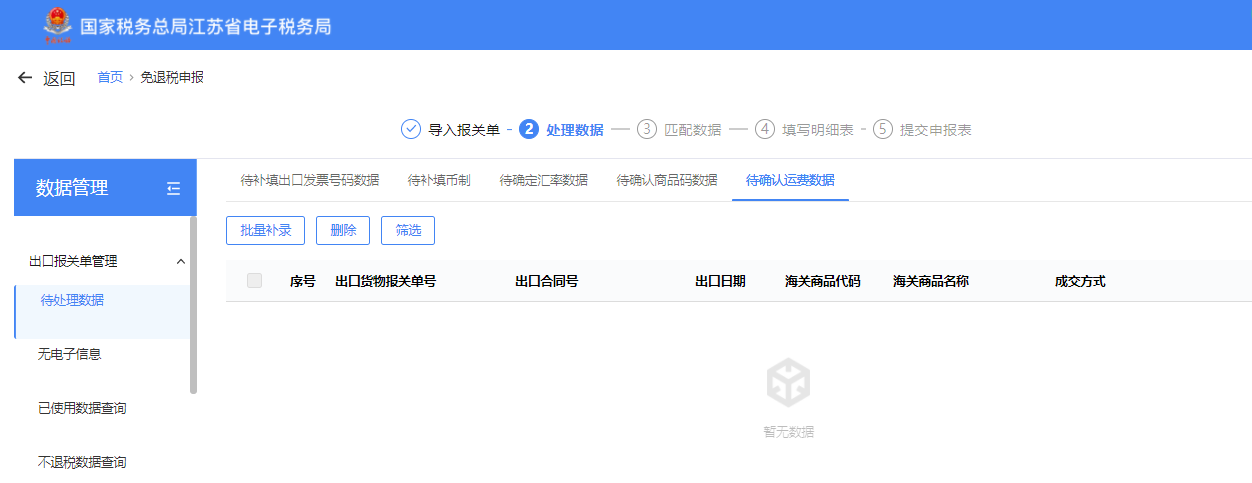Screen dimensions: 1252x483
Task: Open 无电子信息 in sidebar
Action: pos(69,354)
